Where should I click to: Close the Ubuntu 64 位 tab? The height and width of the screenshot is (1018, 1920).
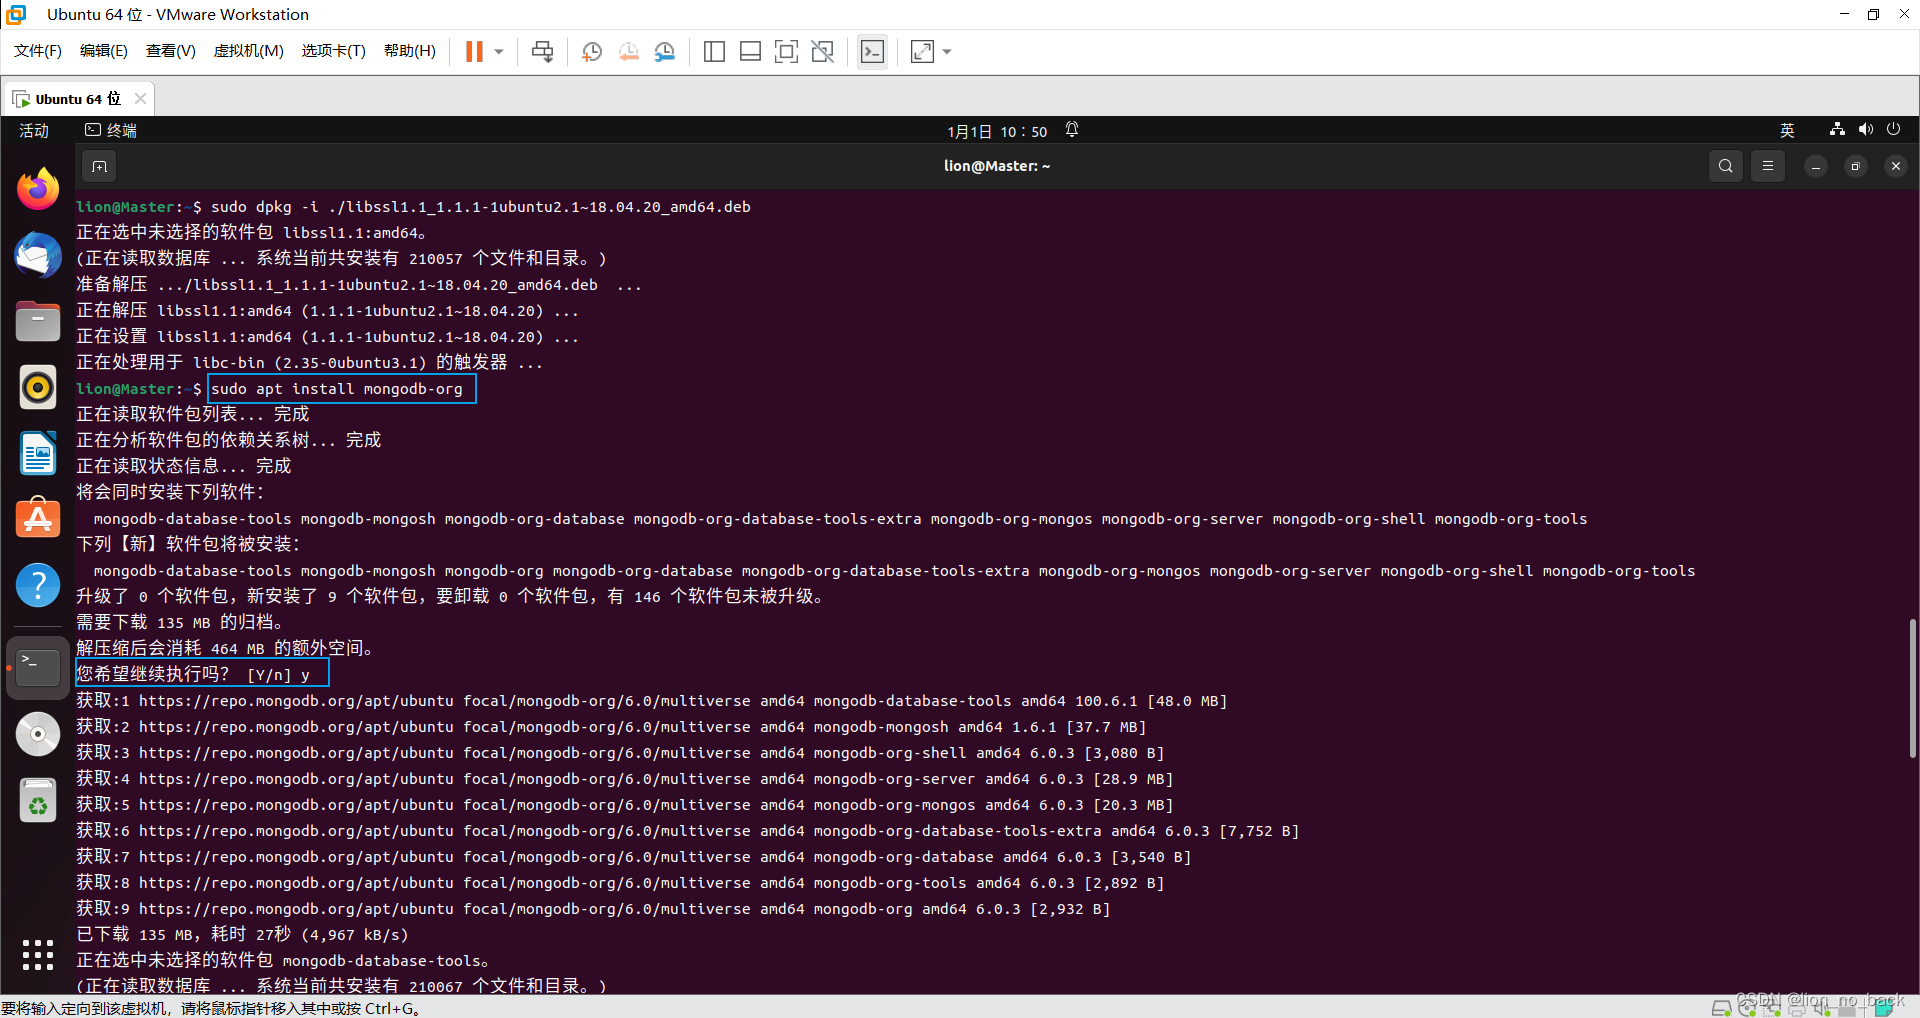[x=140, y=98]
